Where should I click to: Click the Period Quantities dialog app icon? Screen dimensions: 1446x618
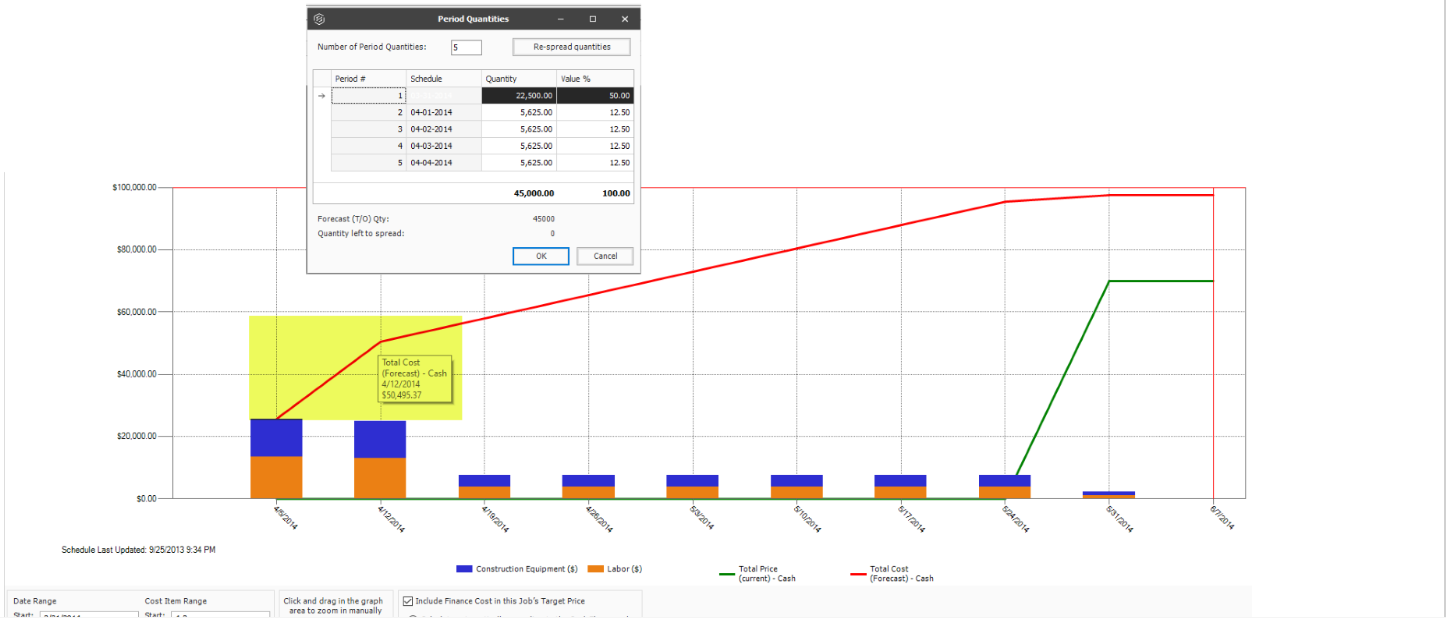(319, 19)
